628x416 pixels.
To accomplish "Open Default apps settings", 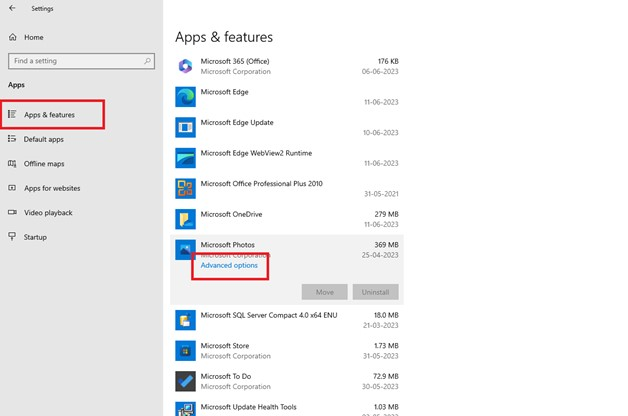I will click(x=44, y=139).
